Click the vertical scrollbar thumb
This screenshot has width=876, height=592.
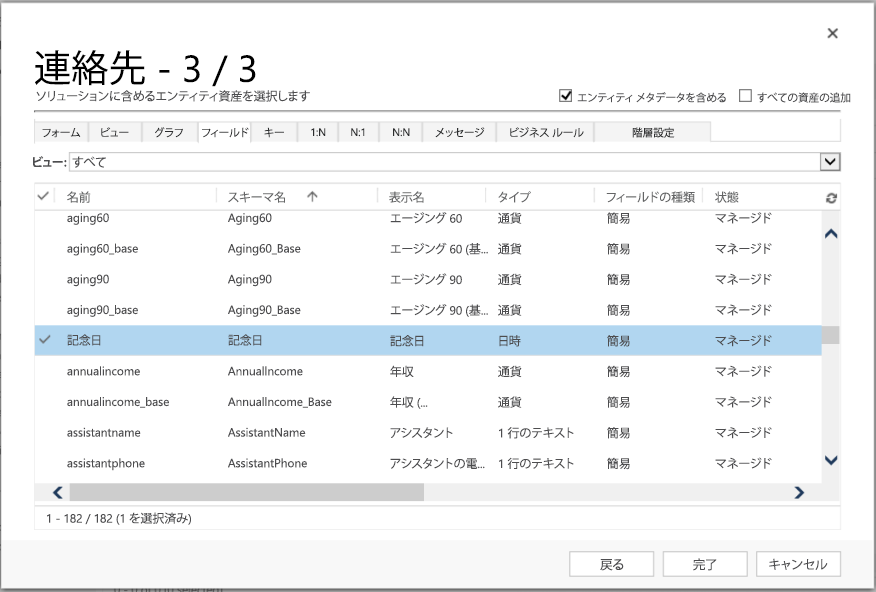point(831,335)
